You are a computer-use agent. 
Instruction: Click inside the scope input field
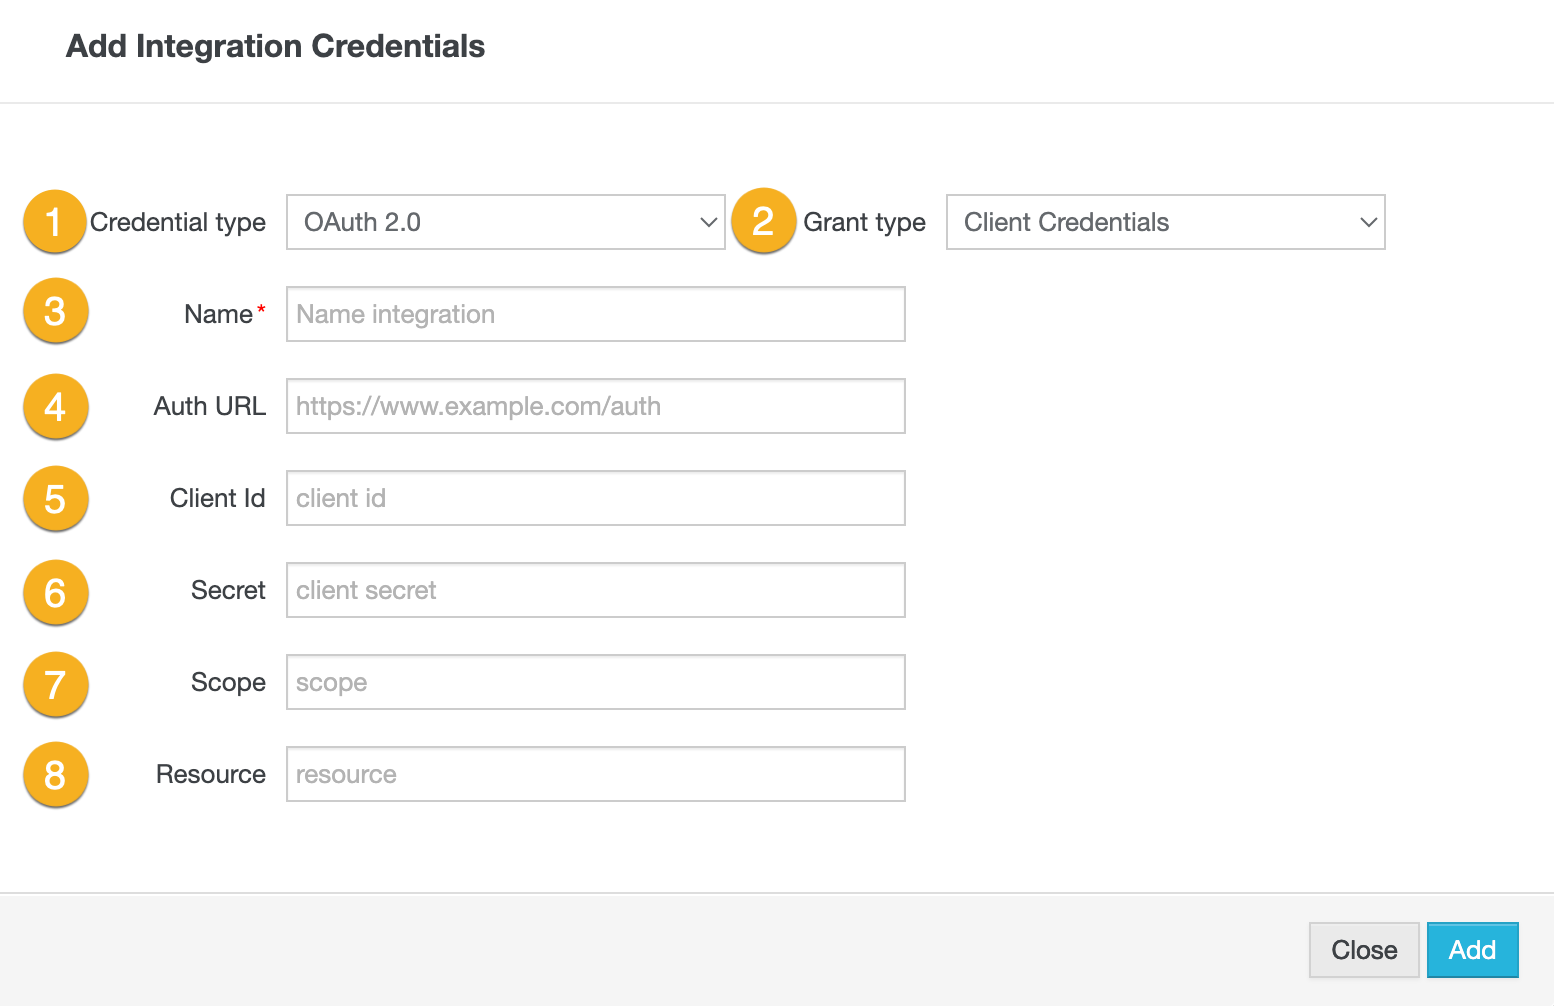[x=595, y=682]
